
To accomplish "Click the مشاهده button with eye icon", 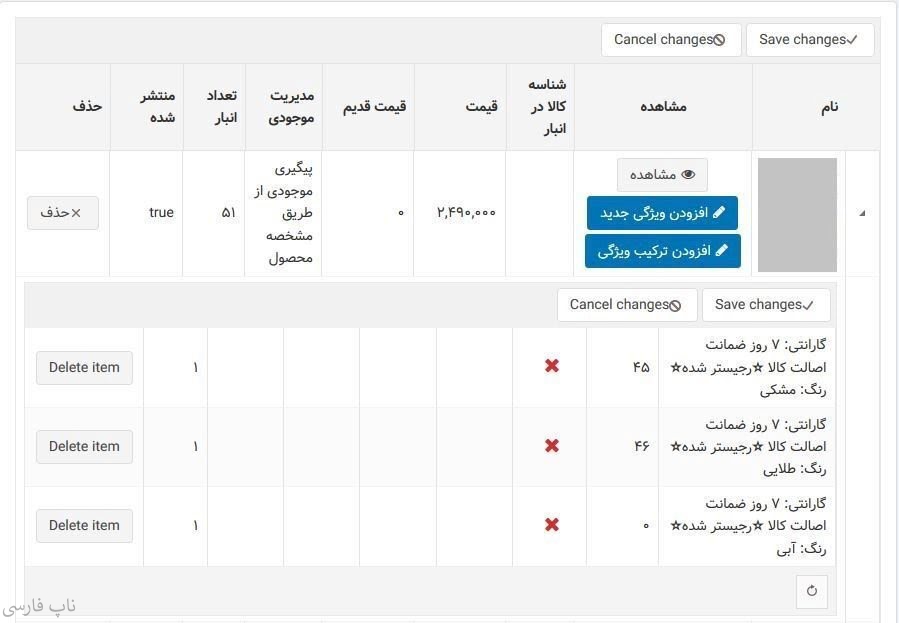I will 662,175.
